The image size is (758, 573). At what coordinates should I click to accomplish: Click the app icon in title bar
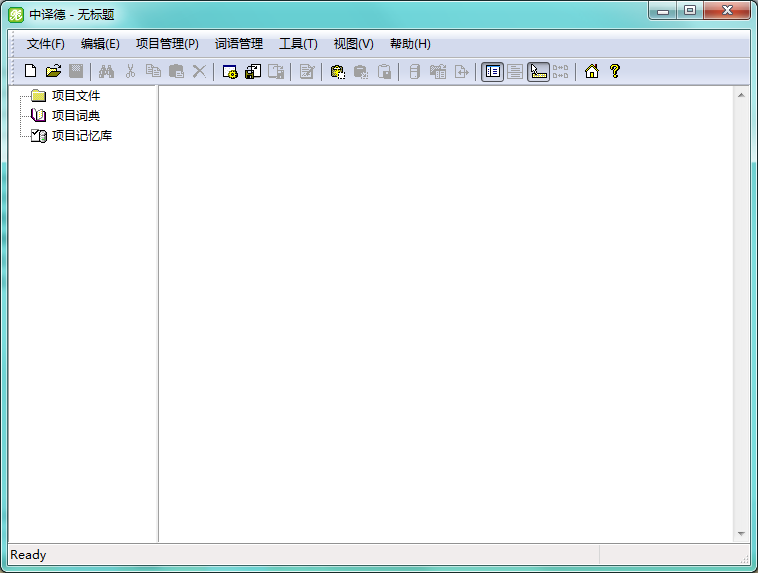[16, 15]
